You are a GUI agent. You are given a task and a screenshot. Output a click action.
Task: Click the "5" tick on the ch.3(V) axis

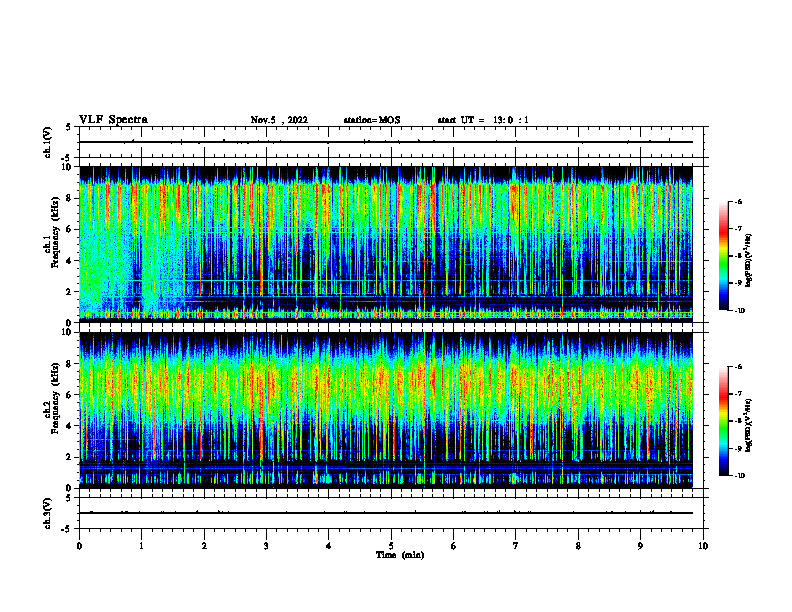click(x=69, y=498)
